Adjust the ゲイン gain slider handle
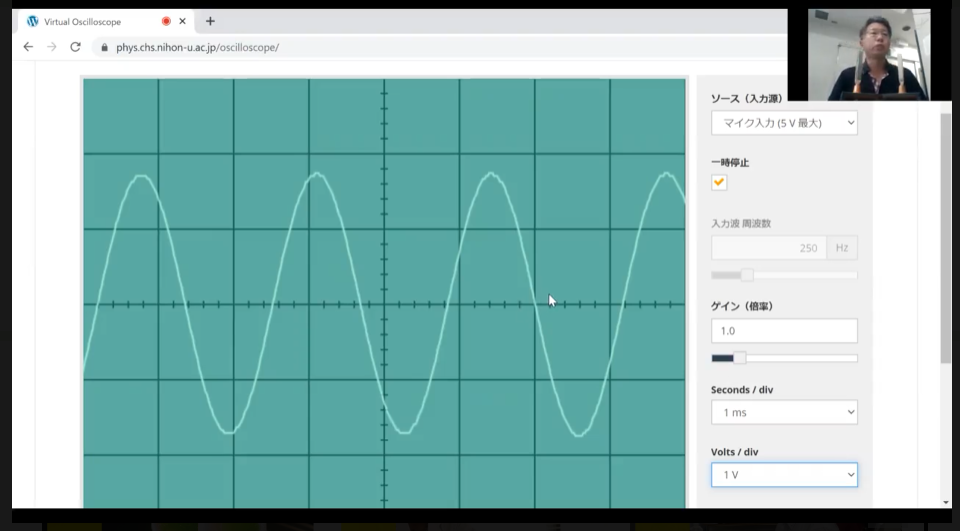This screenshot has height=531, width=960. (x=740, y=358)
